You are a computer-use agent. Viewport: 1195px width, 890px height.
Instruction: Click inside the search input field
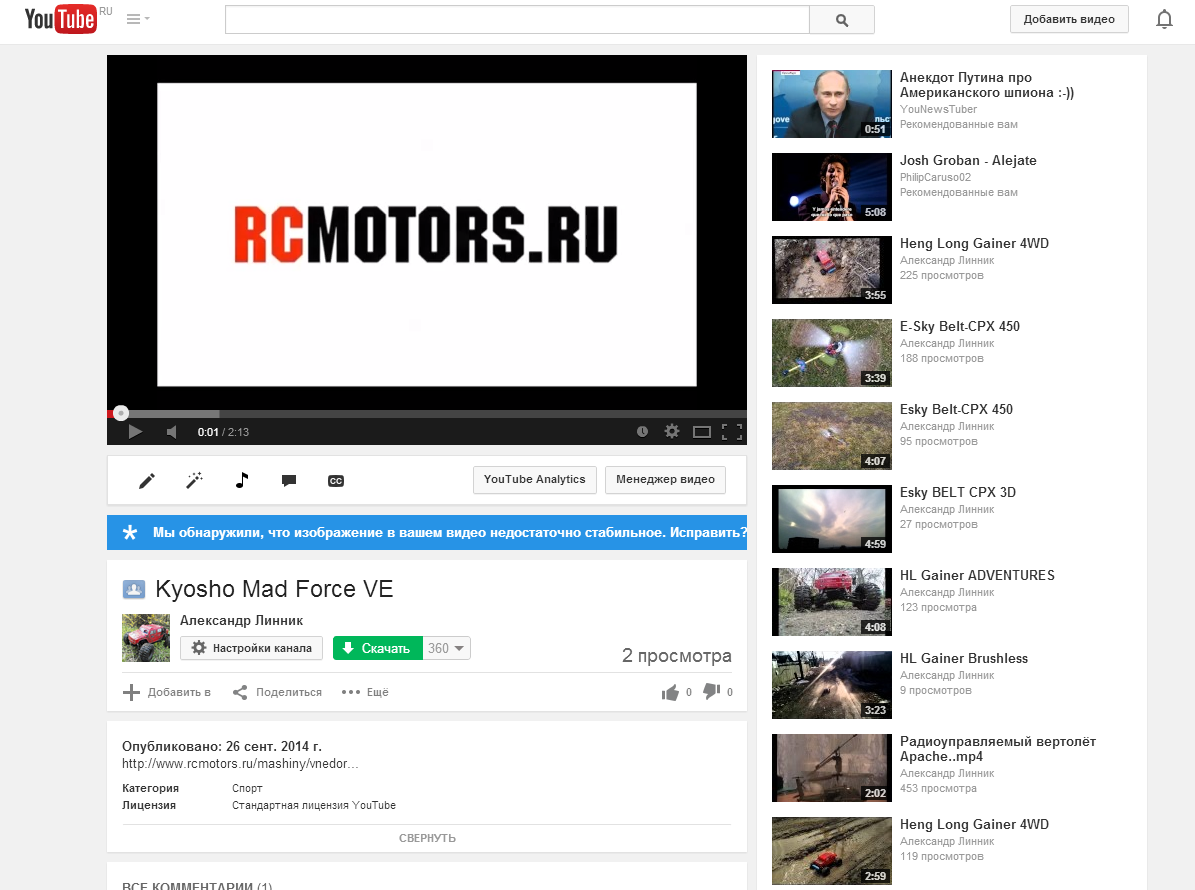pyautogui.click(x=517, y=20)
